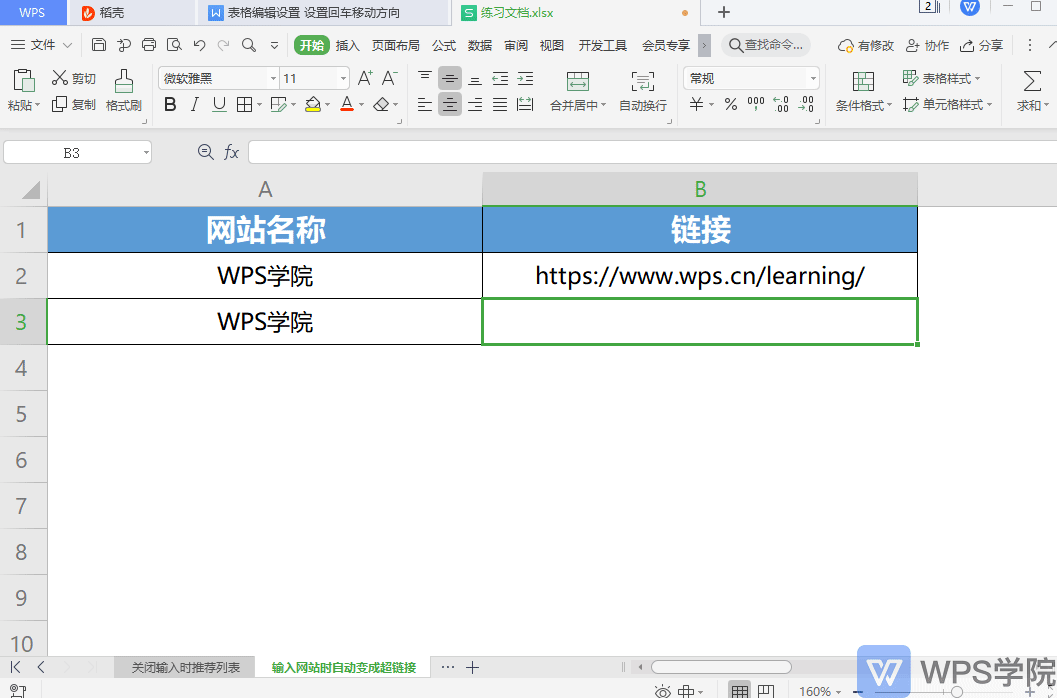Apply fill color bucket

tap(312, 105)
